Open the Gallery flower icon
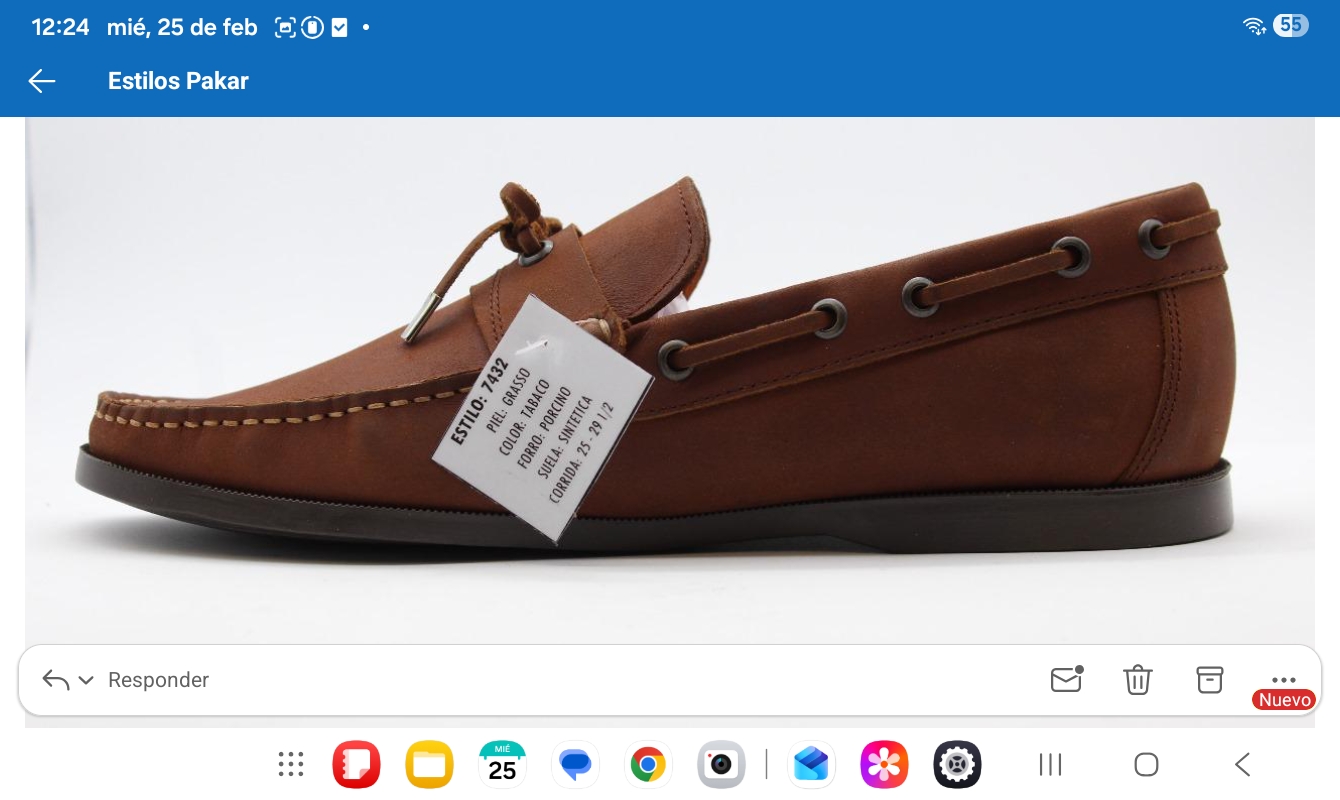The height and width of the screenshot is (800, 1340). tap(884, 765)
